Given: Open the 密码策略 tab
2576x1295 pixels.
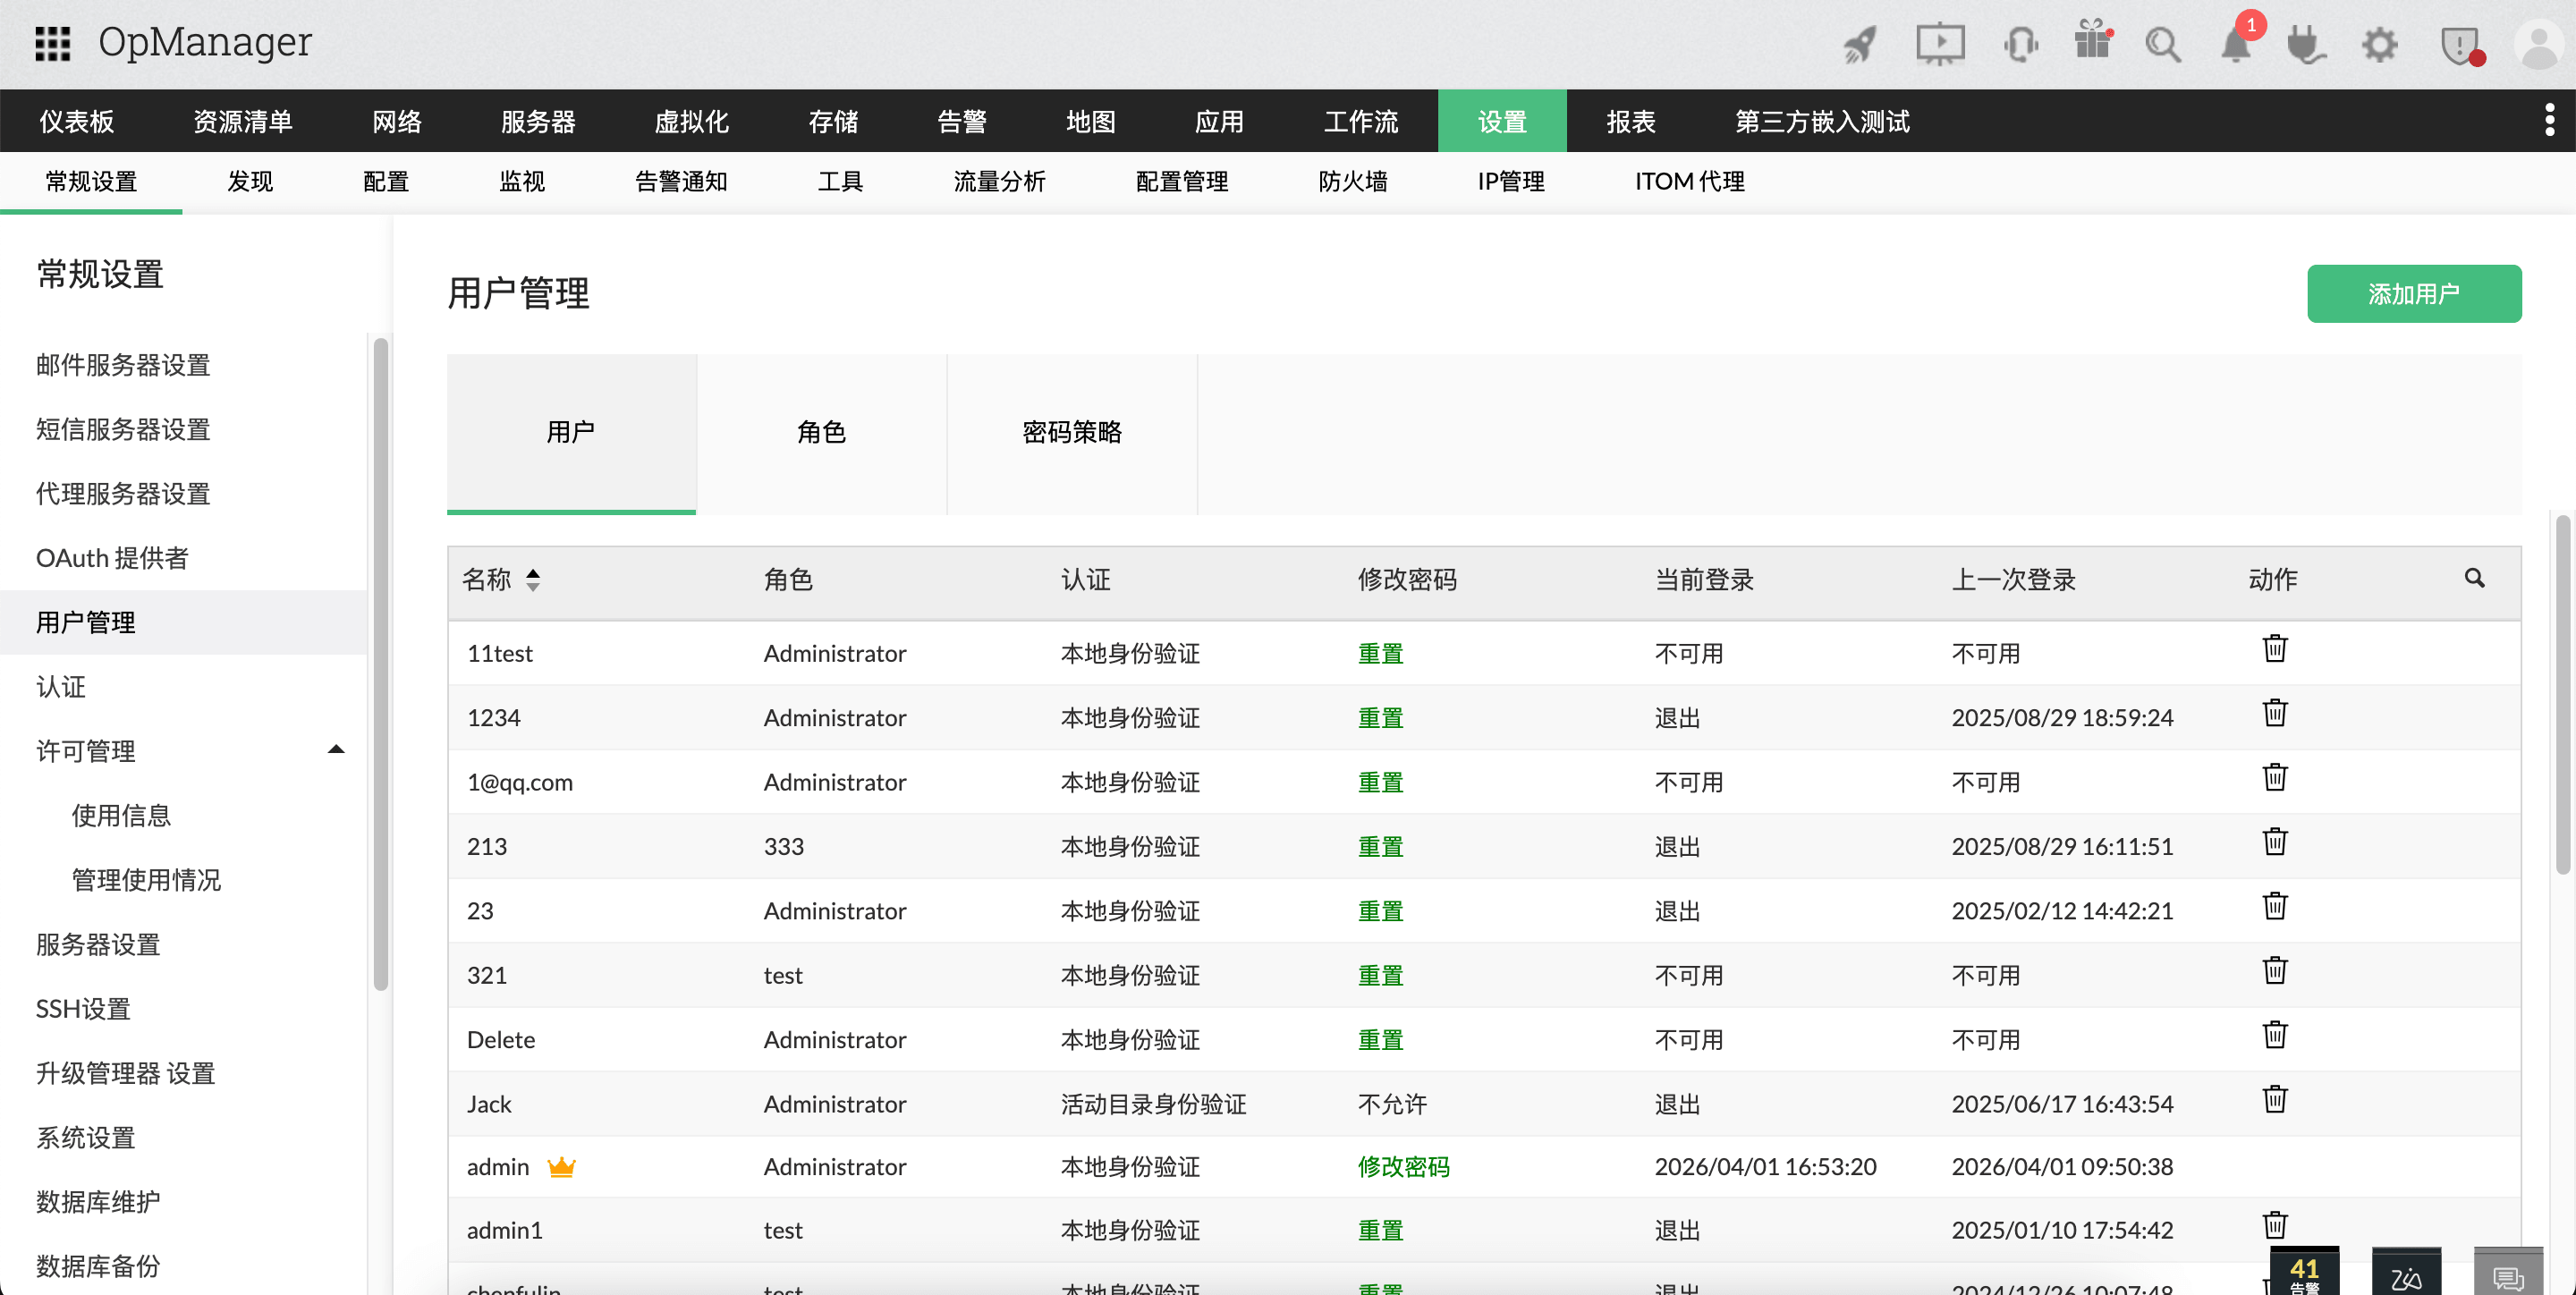Looking at the screenshot, I should [x=1071, y=432].
